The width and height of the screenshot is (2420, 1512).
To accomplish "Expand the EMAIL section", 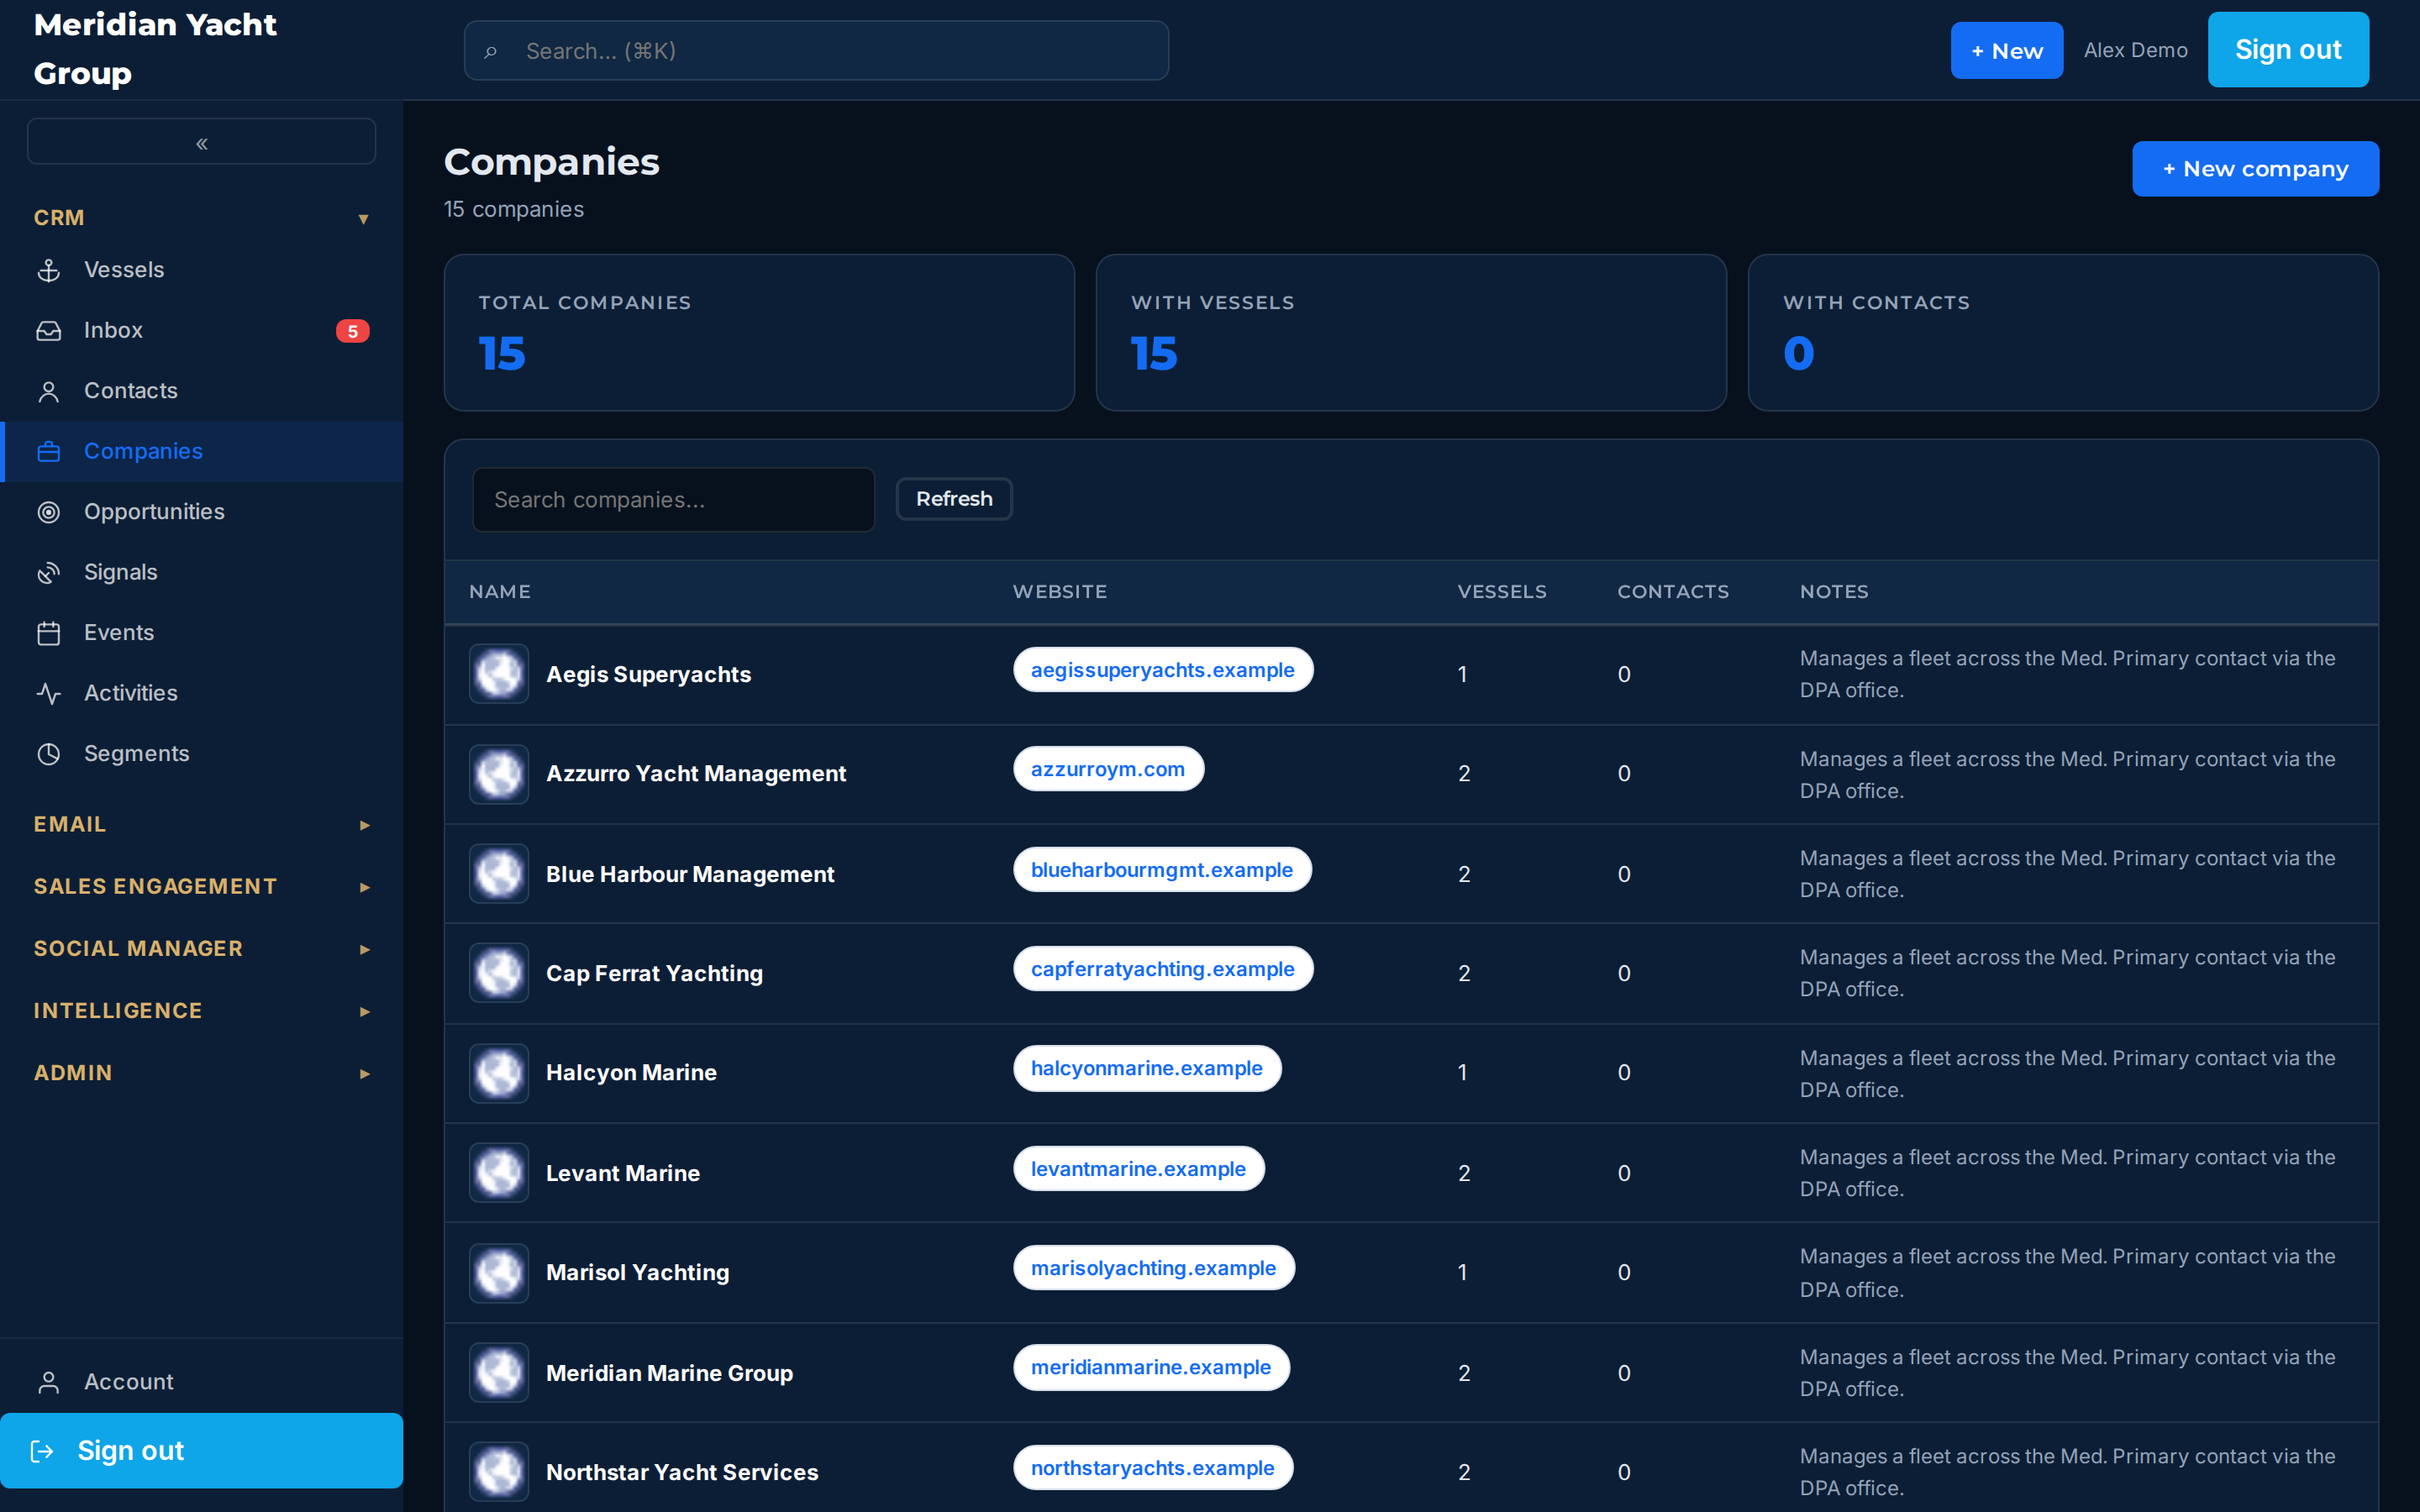I will click(x=202, y=824).
